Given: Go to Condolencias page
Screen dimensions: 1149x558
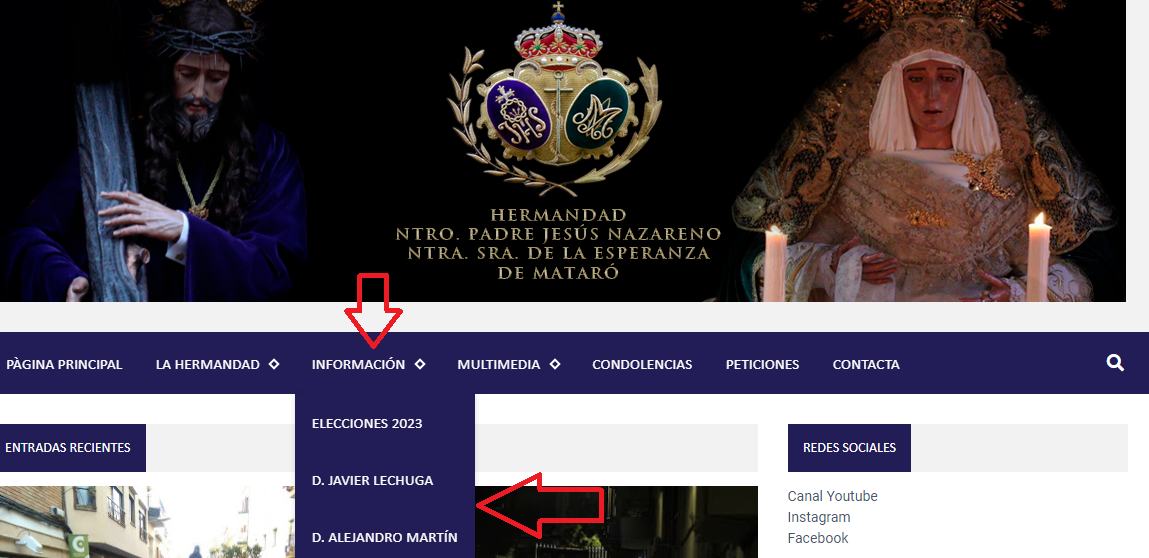Looking at the screenshot, I should pyautogui.click(x=642, y=364).
